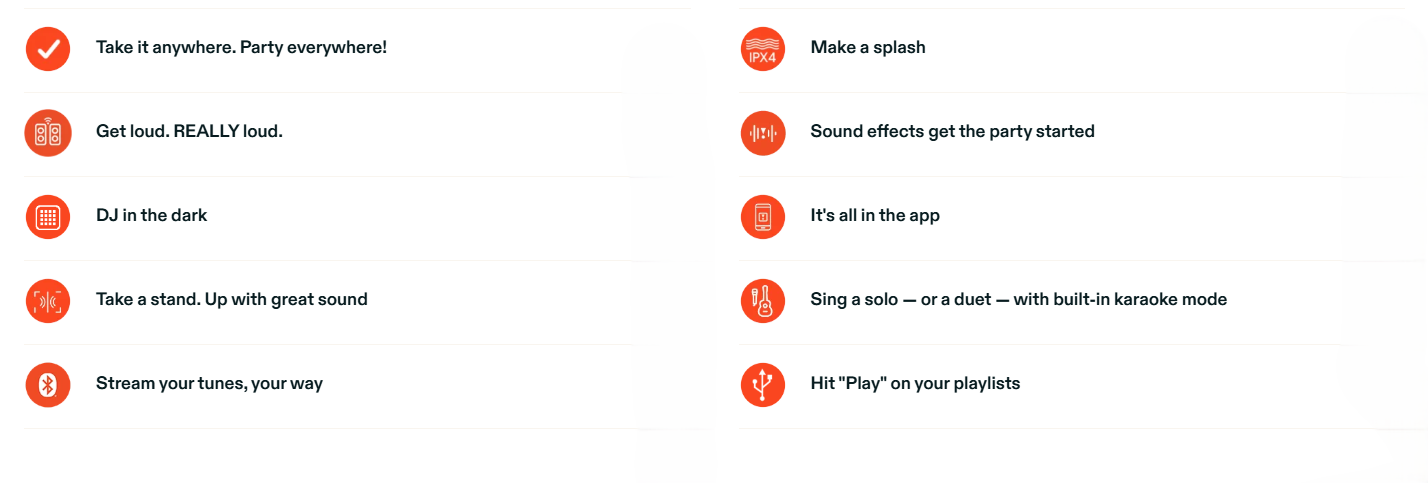Image resolution: width=1428 pixels, height=483 pixels.
Task: Expand "Sound effects get the party started"
Action: coord(953,131)
